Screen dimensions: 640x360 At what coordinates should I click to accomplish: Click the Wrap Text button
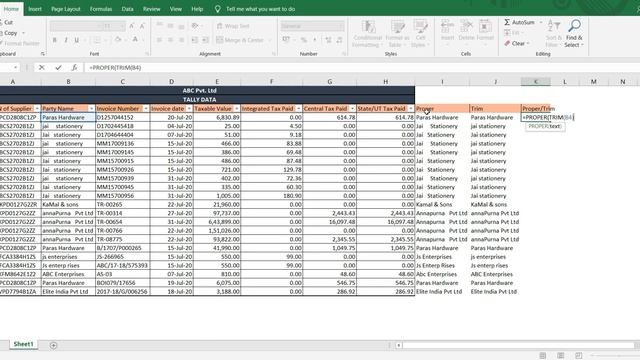click(x=233, y=26)
